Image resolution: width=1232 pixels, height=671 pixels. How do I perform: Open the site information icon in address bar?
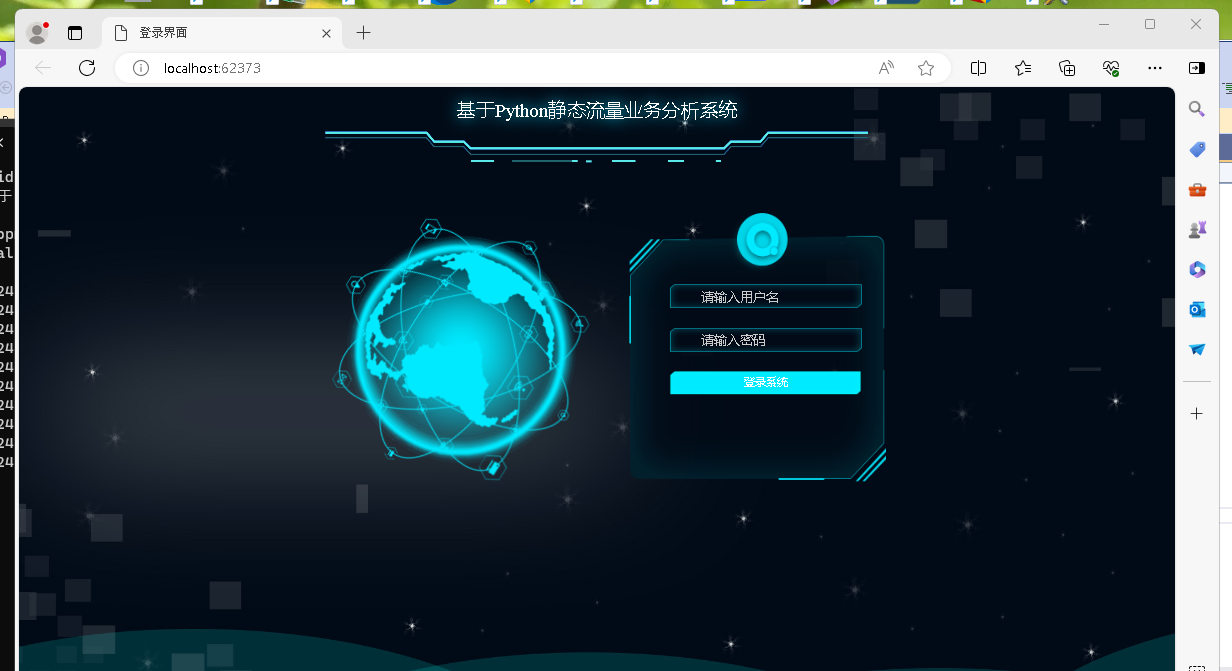click(x=141, y=68)
